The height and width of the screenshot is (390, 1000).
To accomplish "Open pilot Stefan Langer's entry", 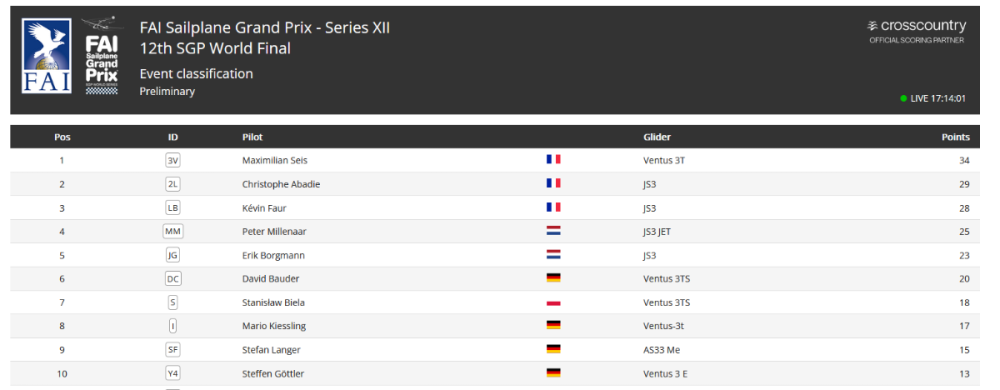I will pos(271,350).
